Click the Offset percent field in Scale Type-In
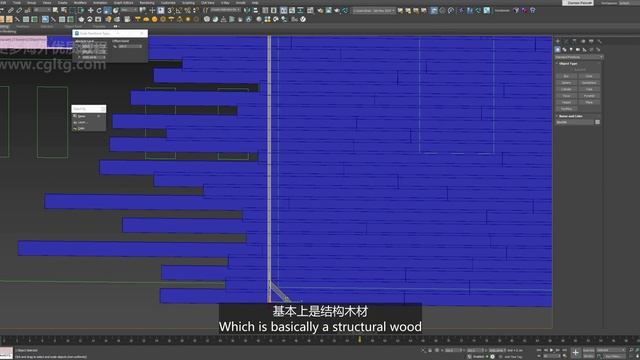This screenshot has height=360, width=640. 129,47
